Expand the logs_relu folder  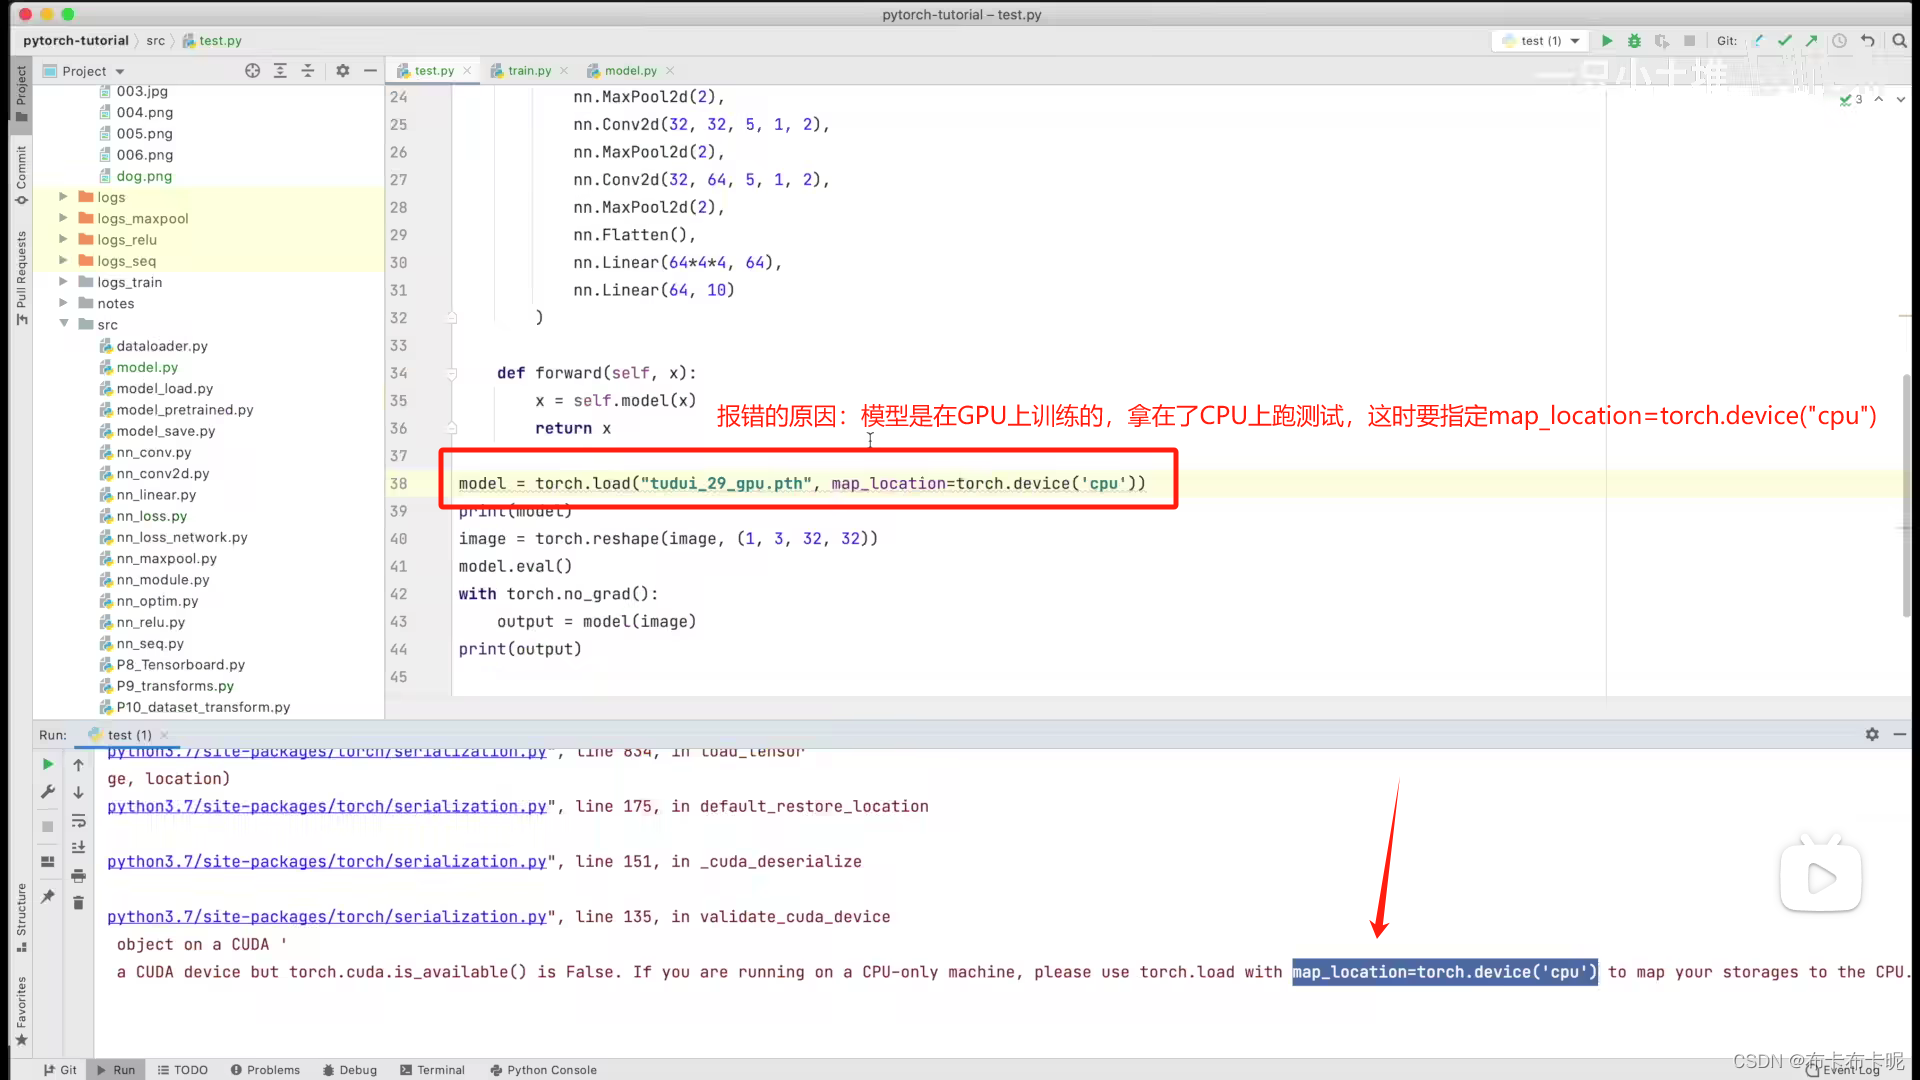(x=63, y=239)
